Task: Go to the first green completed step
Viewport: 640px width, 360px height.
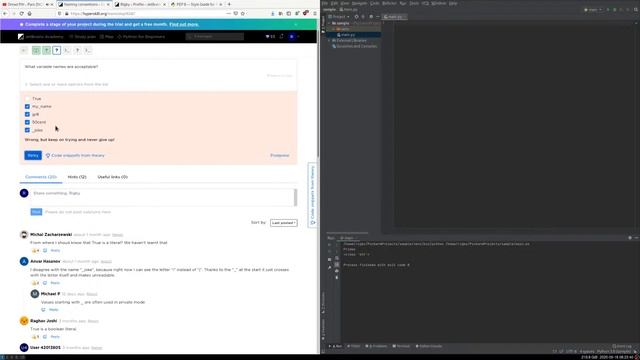Action: 36,50
